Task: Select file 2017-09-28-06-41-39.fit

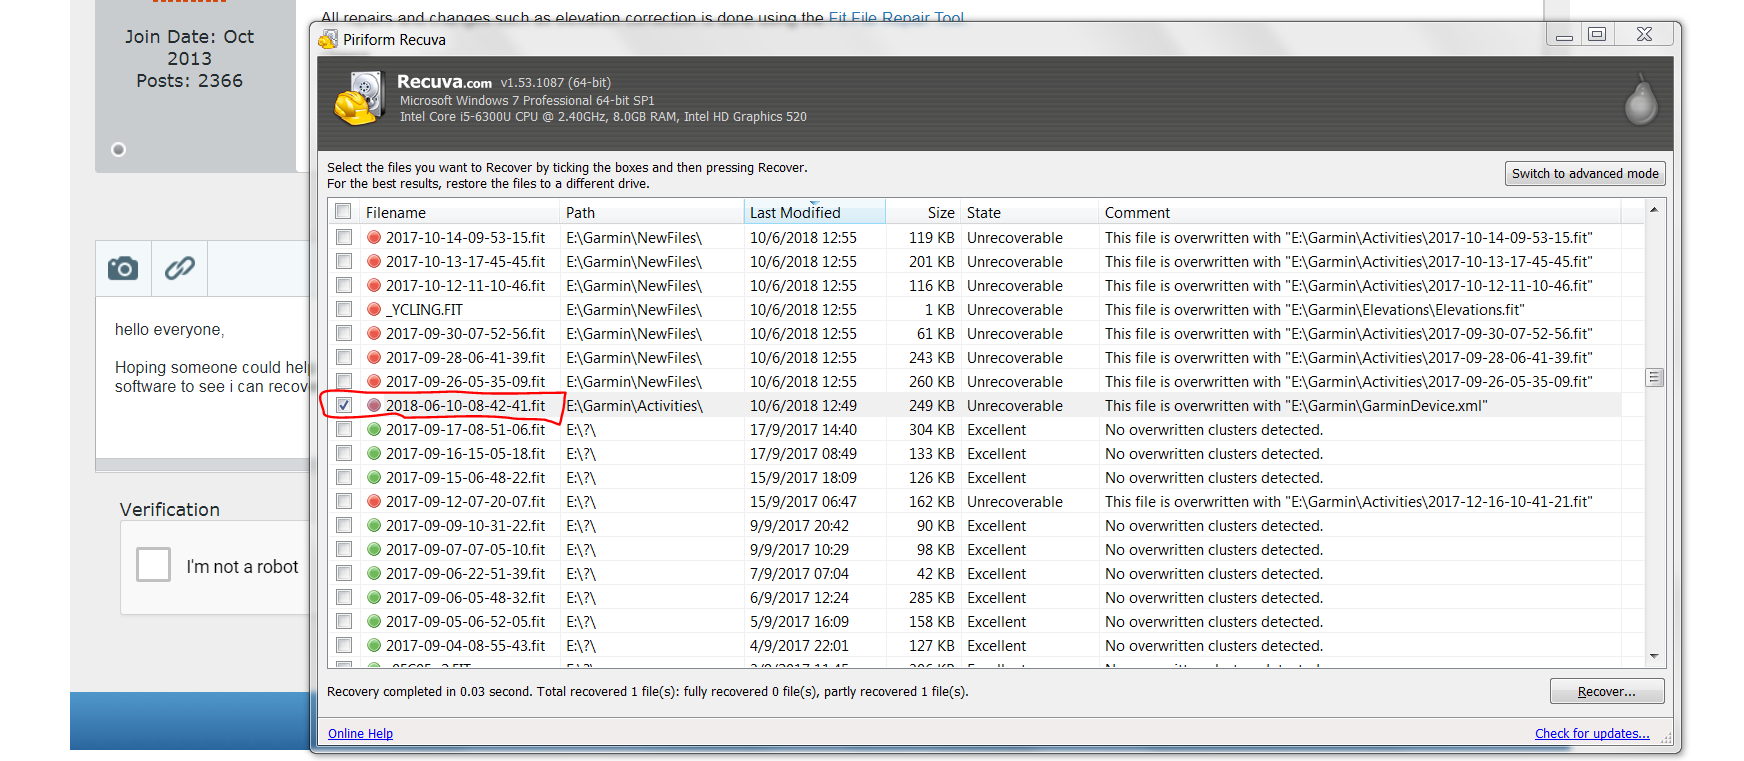Action: pyautogui.click(x=466, y=358)
